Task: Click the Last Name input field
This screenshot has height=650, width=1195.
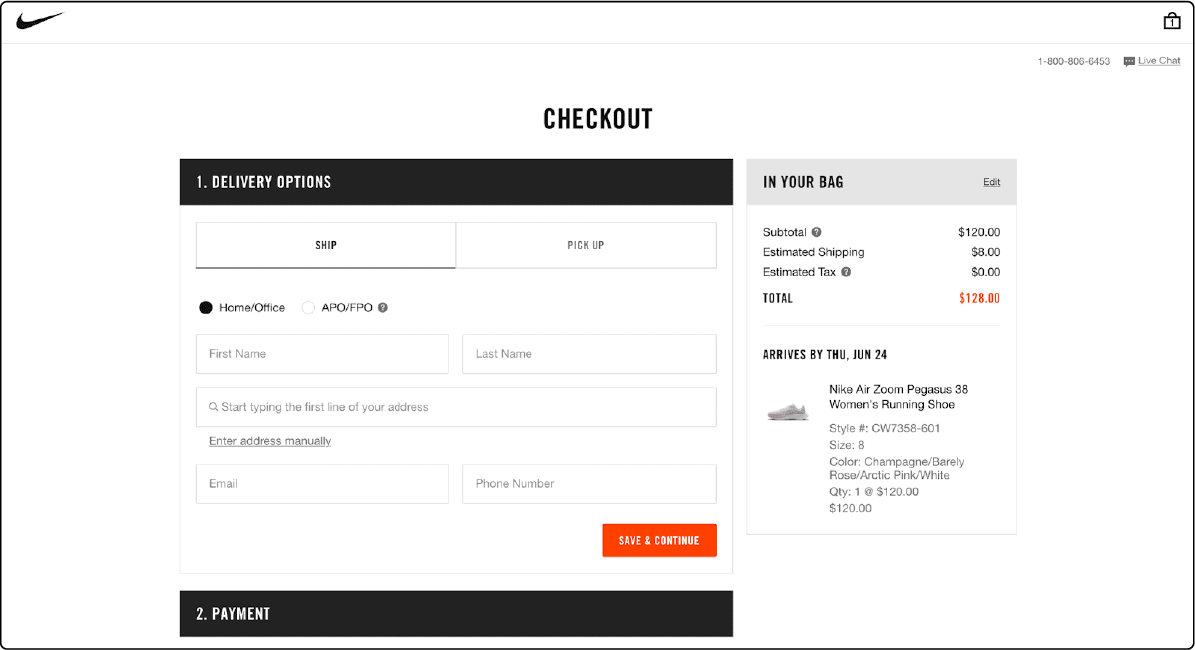Action: [589, 354]
